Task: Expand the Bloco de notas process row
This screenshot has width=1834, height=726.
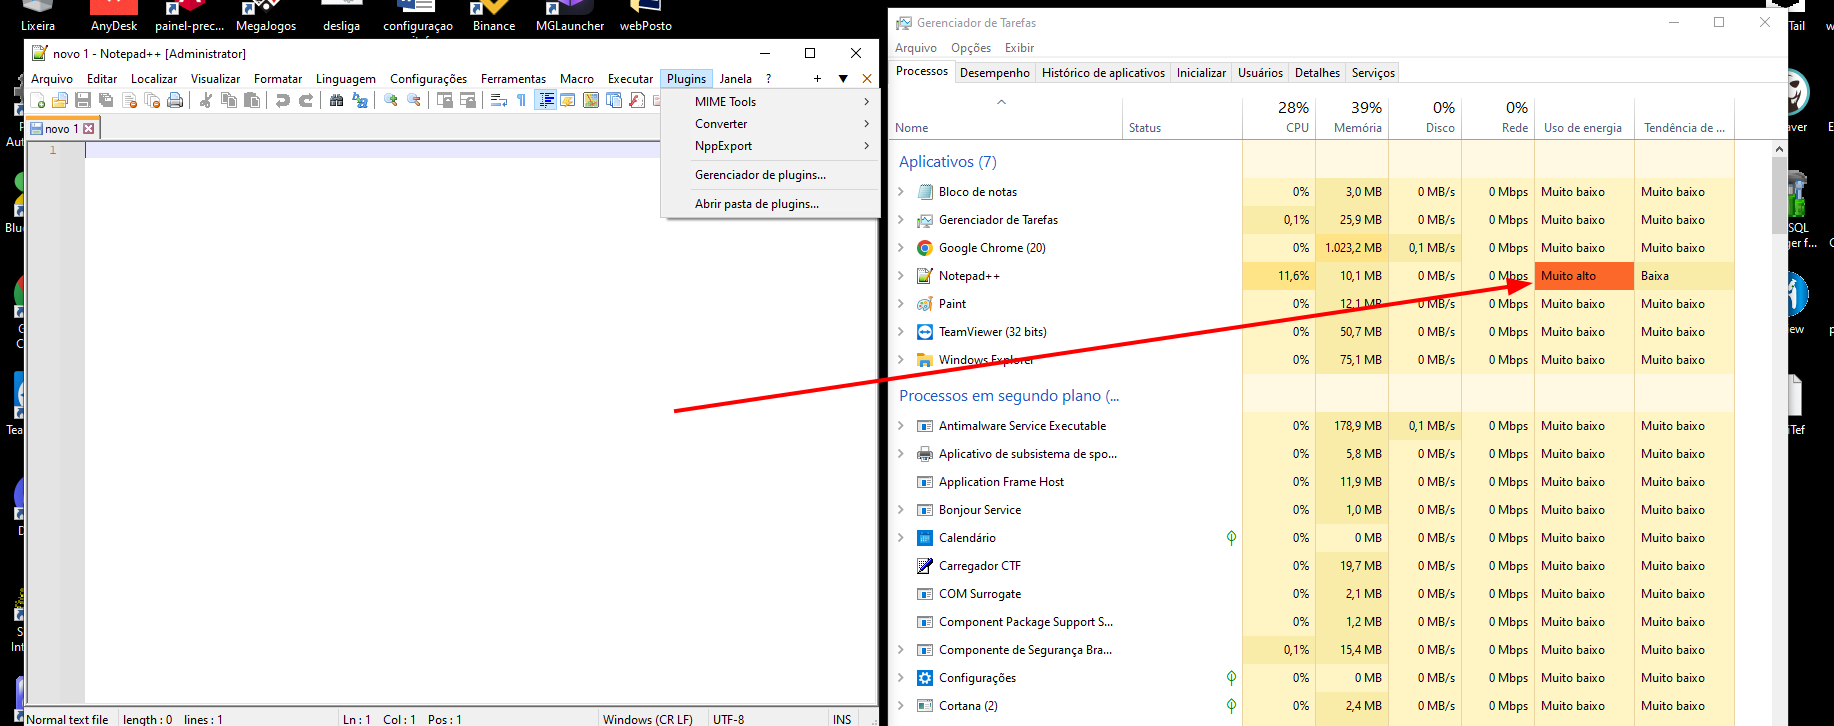Action: tap(901, 192)
